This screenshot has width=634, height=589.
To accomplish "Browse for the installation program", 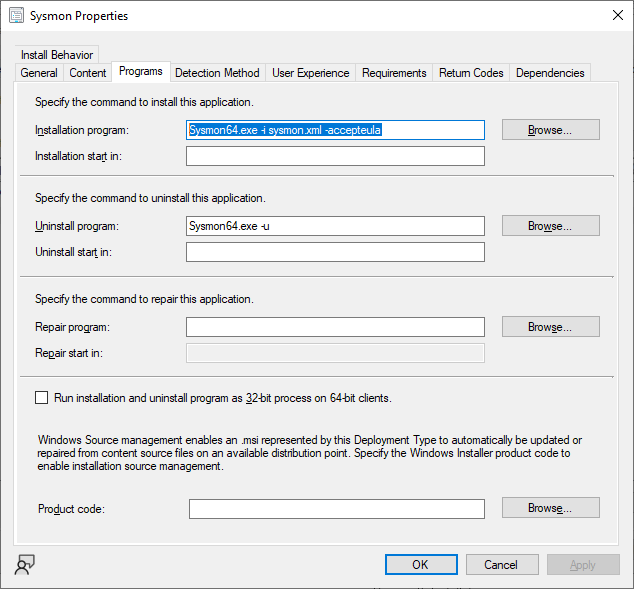I will click(x=551, y=130).
